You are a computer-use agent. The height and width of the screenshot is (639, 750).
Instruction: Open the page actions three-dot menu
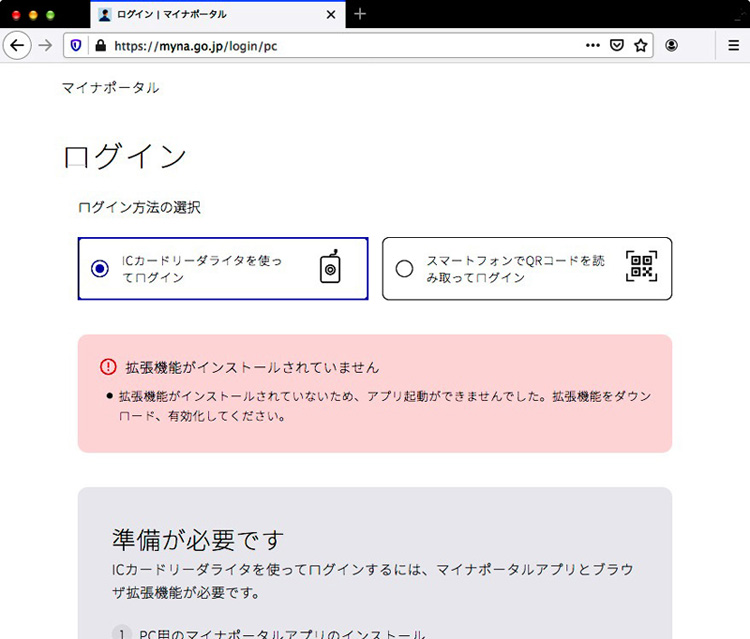593,45
